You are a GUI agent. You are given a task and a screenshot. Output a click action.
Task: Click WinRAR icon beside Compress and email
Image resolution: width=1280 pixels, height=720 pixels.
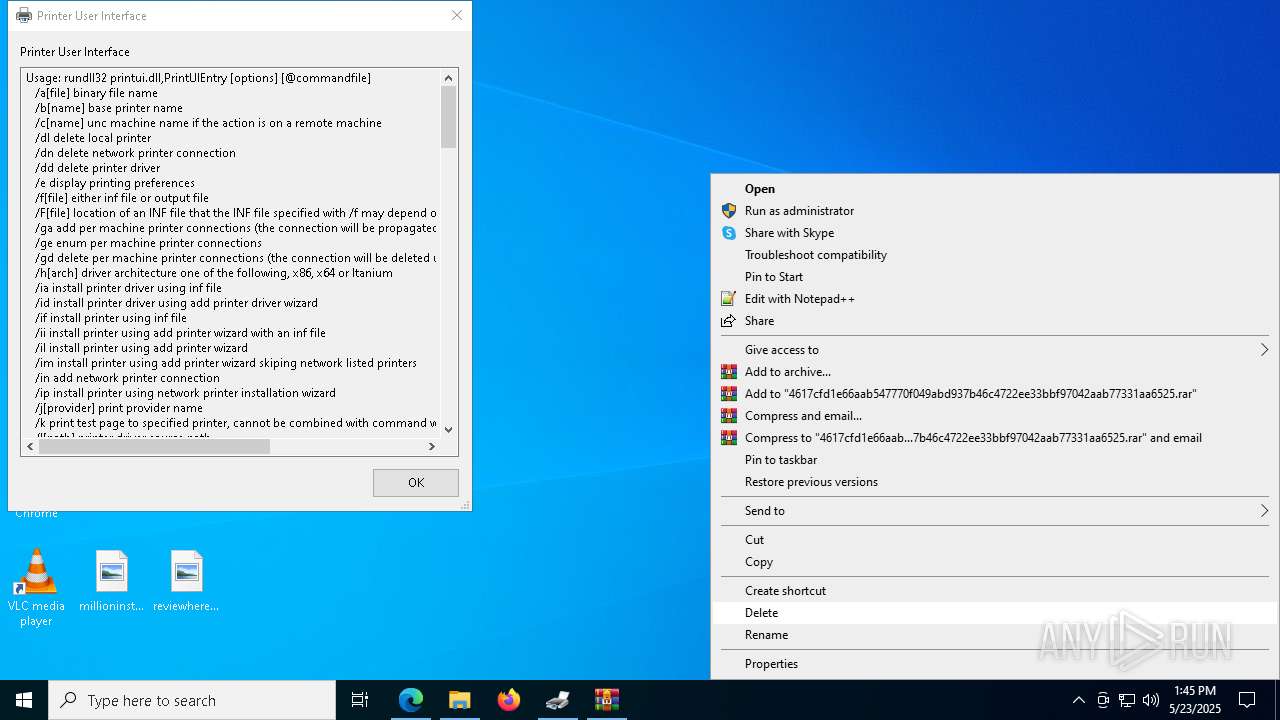pyautogui.click(x=729, y=416)
